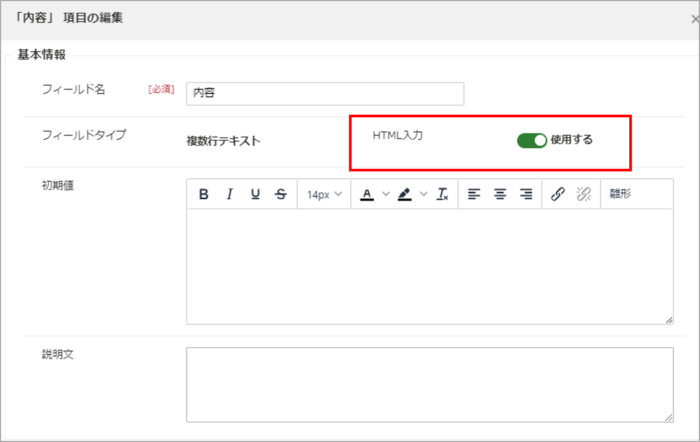
Task: Click the 使用する label text
Action: click(571, 140)
